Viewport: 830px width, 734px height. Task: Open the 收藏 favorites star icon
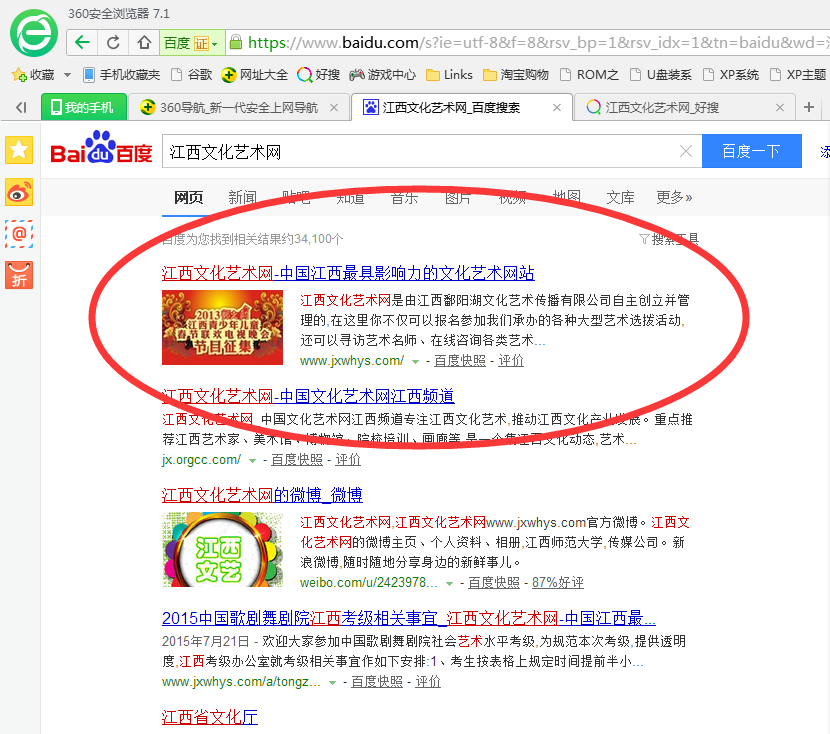pyautogui.click(x=19, y=75)
